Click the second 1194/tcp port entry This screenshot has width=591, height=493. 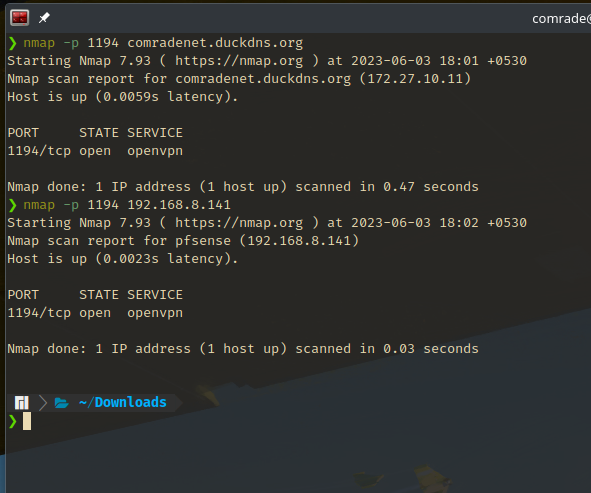click(39, 313)
